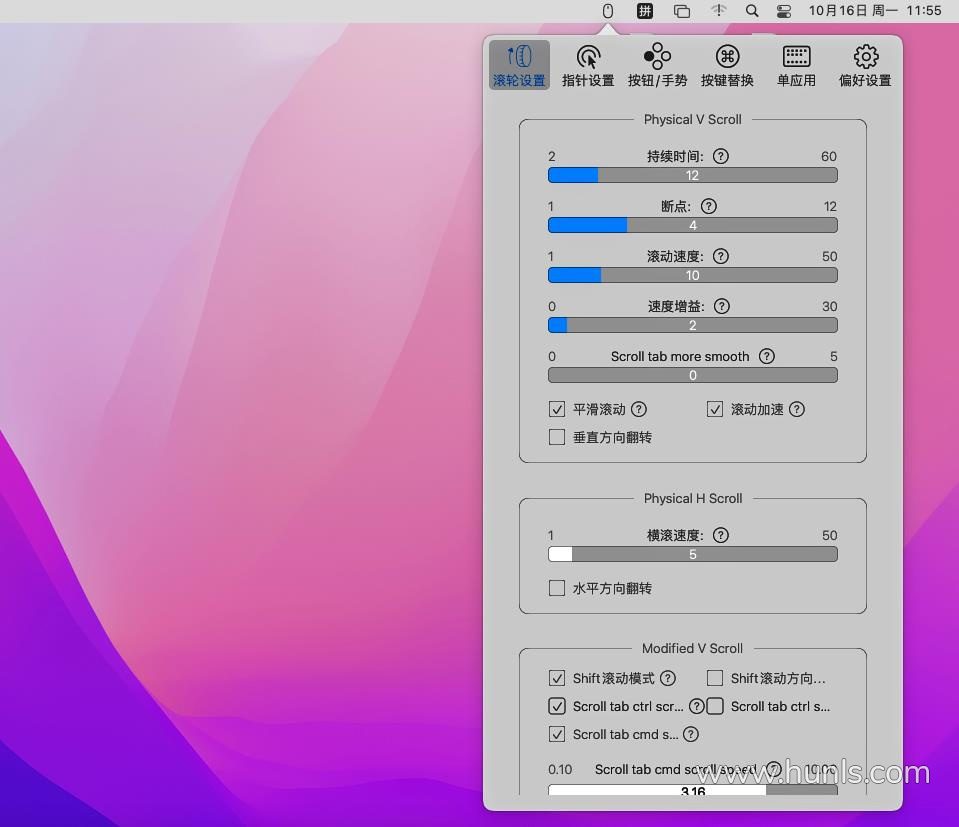Click the Modified V Scroll section title
The width and height of the screenshot is (959, 827).
[x=692, y=648]
